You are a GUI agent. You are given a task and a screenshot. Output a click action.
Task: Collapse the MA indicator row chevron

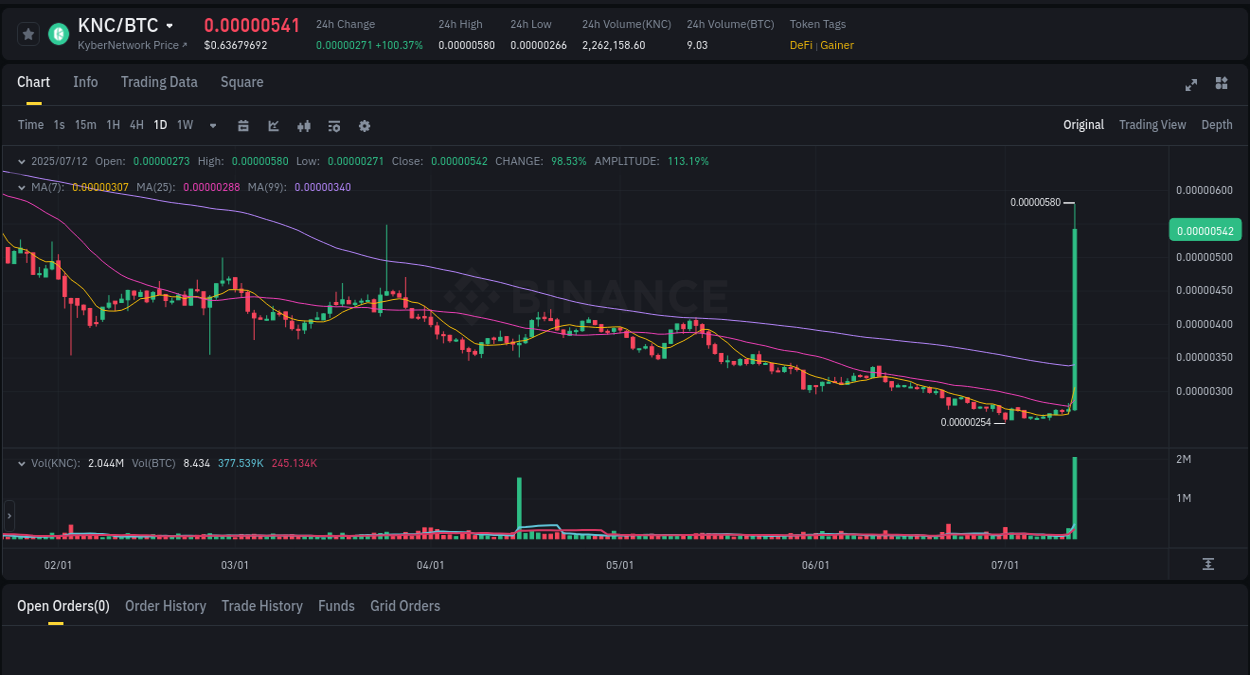coord(21,187)
